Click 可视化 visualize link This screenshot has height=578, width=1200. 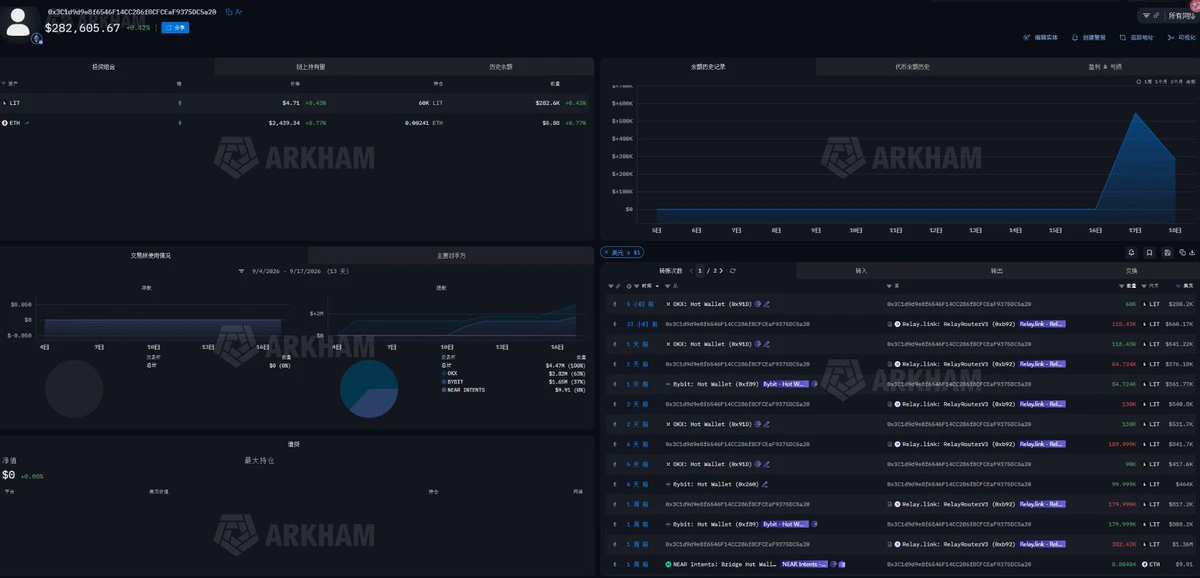(x=1181, y=37)
